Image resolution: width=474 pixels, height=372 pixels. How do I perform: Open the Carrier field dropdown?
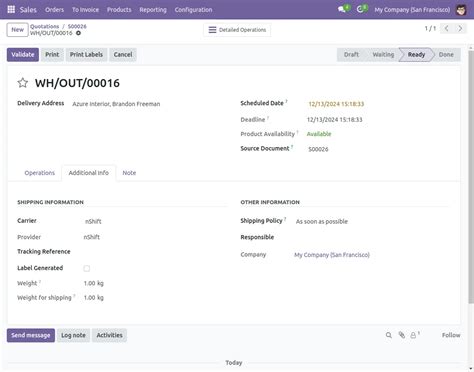coord(93,222)
